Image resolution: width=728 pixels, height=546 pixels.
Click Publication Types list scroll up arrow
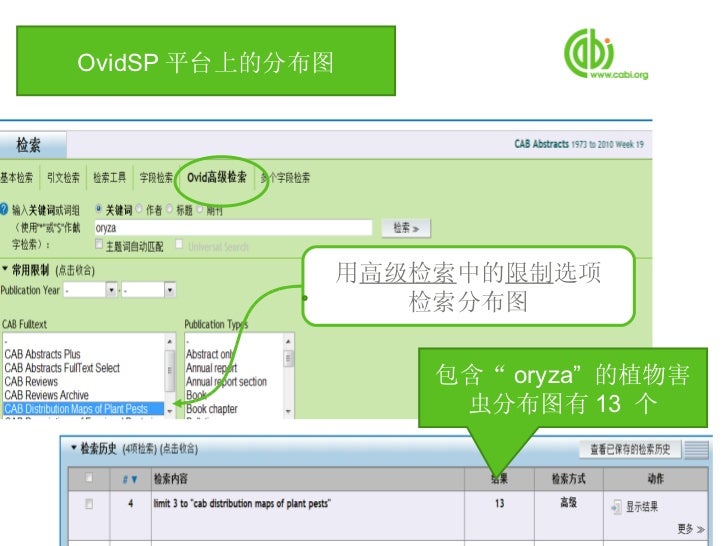(288, 341)
